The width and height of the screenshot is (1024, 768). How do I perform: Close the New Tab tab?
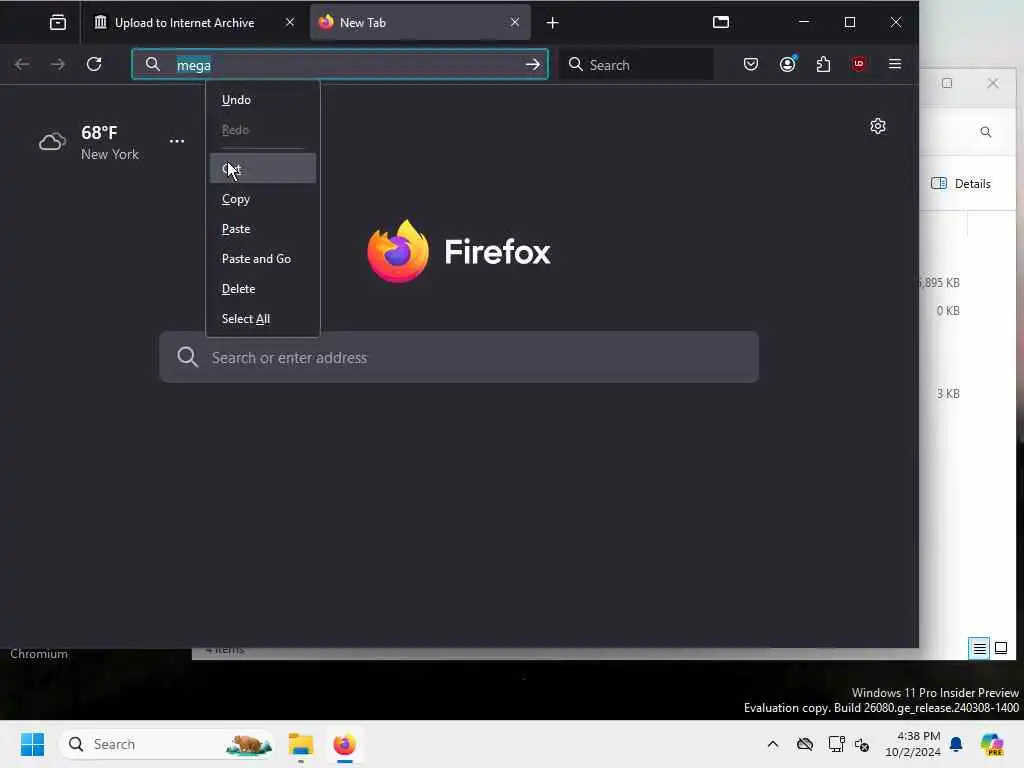click(x=515, y=22)
